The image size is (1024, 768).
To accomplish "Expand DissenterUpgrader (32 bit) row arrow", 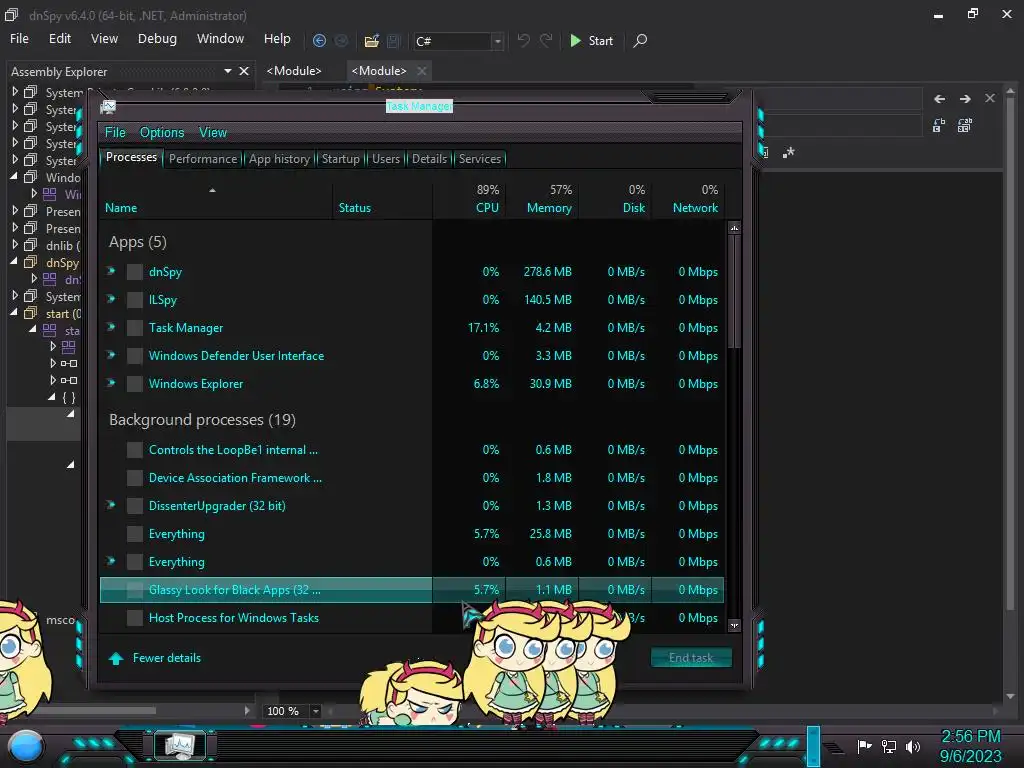I will point(111,505).
